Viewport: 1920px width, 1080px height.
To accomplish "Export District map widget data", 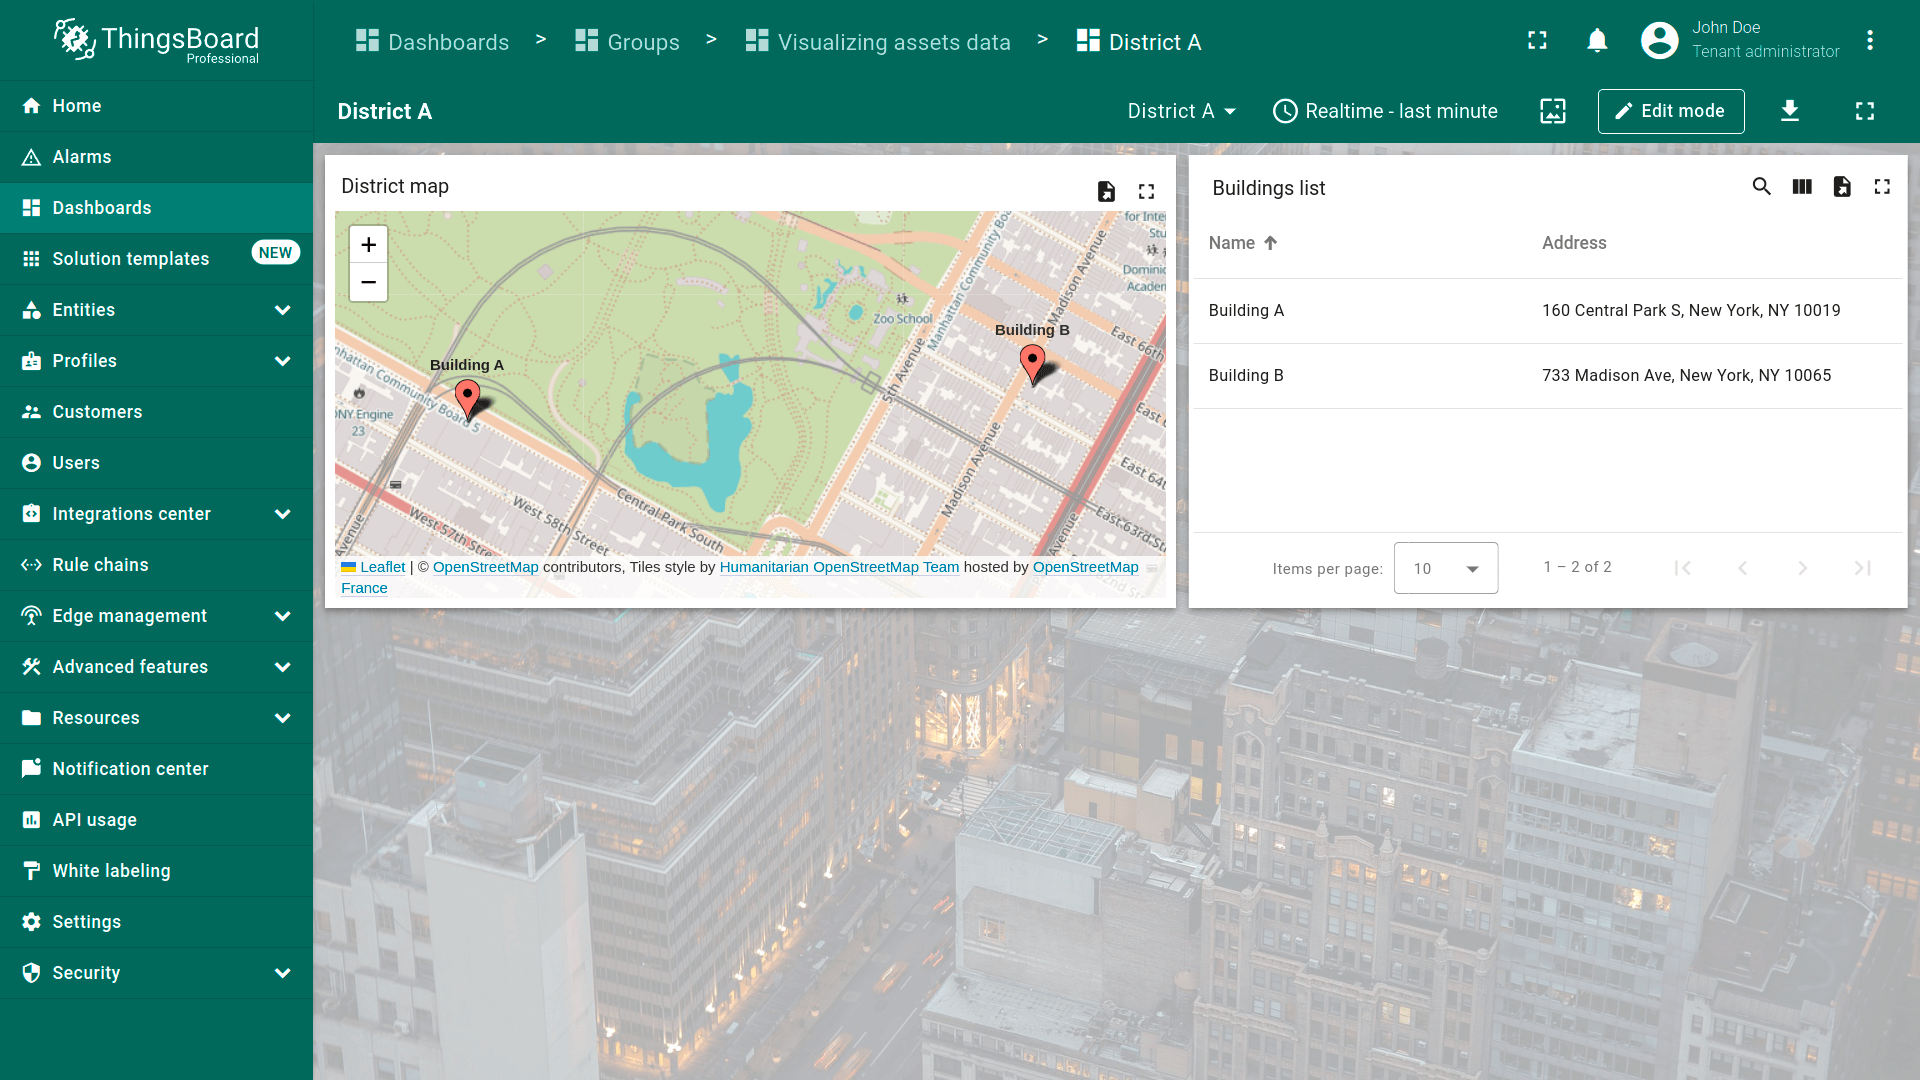I will pos(1106,191).
